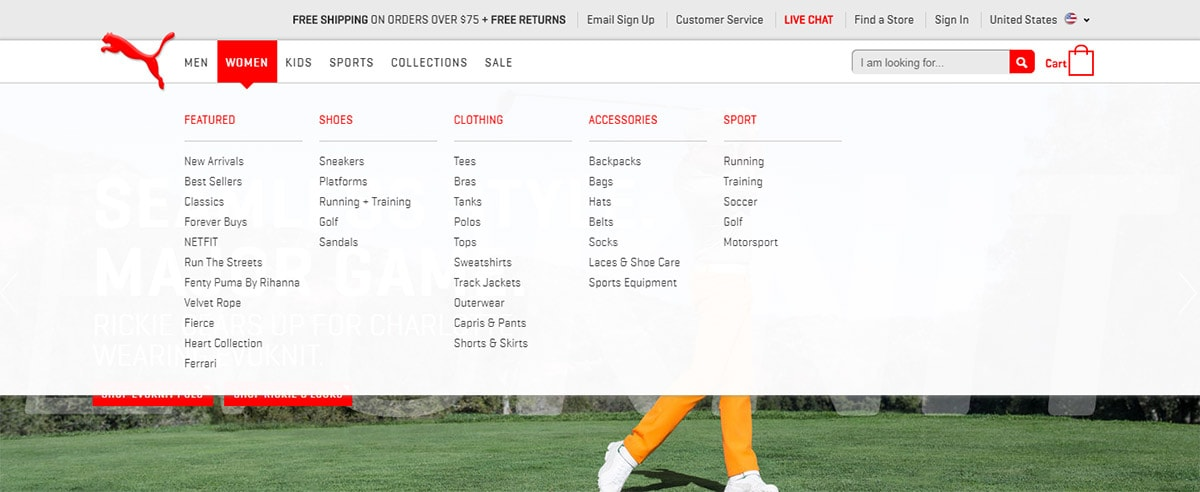Expand the United States country dropdown arrow

[x=1087, y=20]
